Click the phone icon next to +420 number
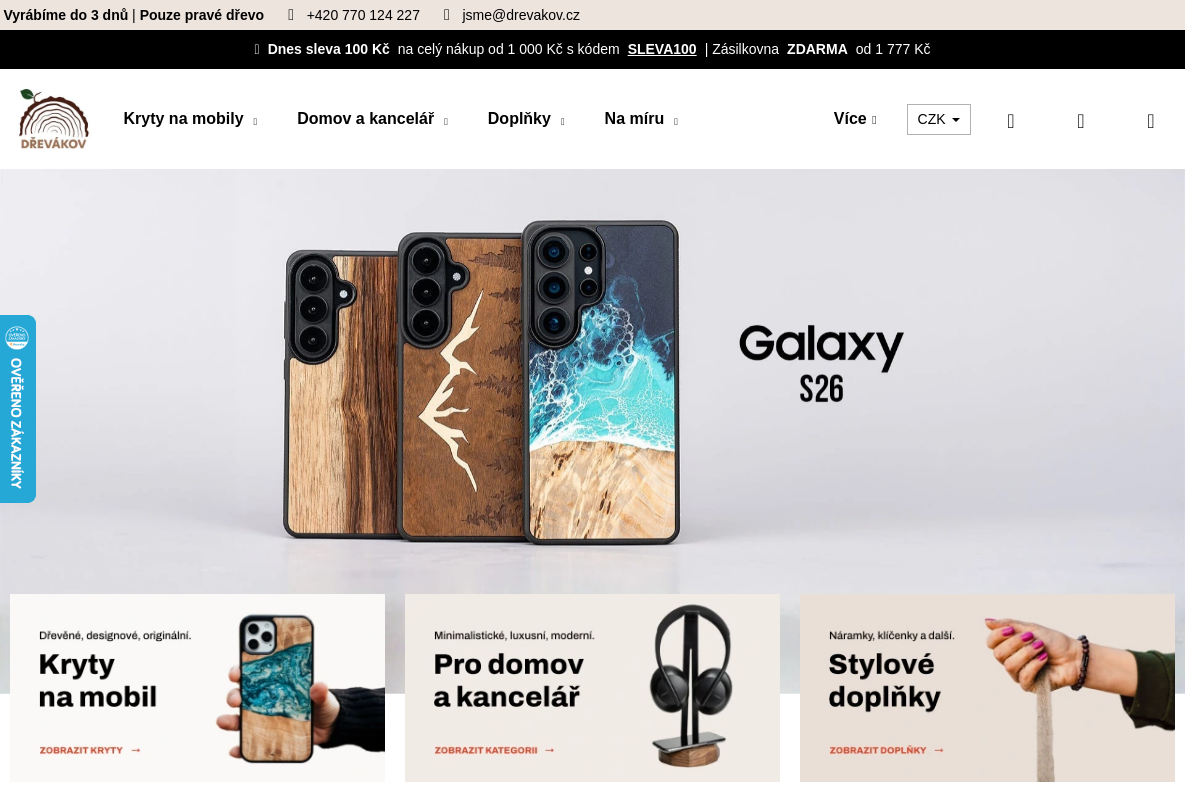This screenshot has height=800, width=1200. 291,15
